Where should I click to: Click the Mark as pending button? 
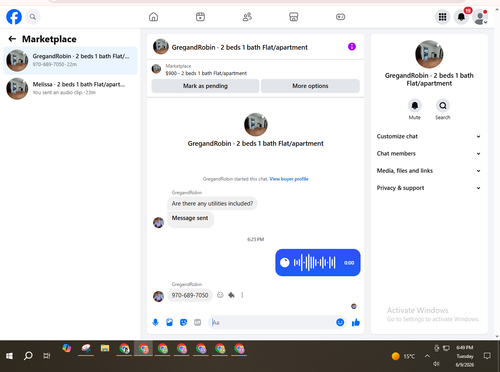click(205, 86)
